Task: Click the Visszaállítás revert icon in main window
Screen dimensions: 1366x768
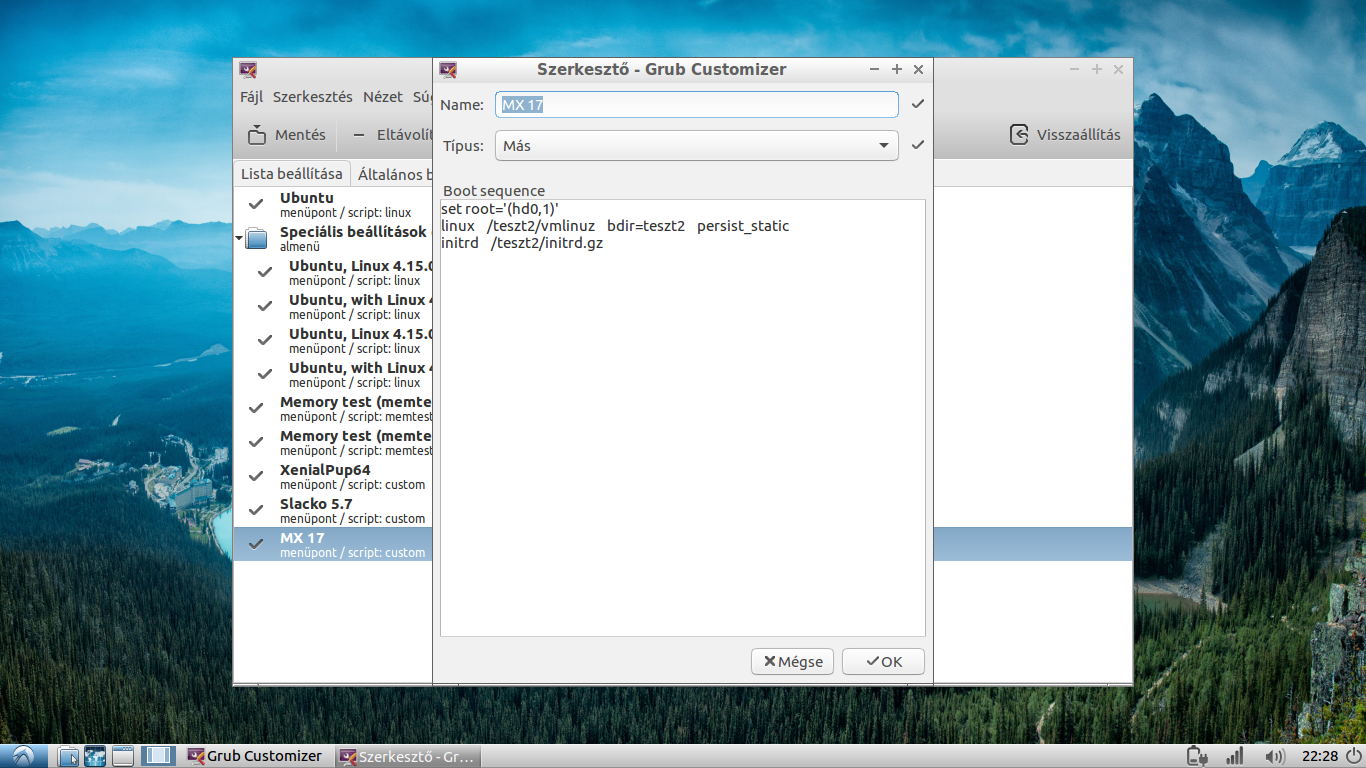Action: click(x=1019, y=135)
